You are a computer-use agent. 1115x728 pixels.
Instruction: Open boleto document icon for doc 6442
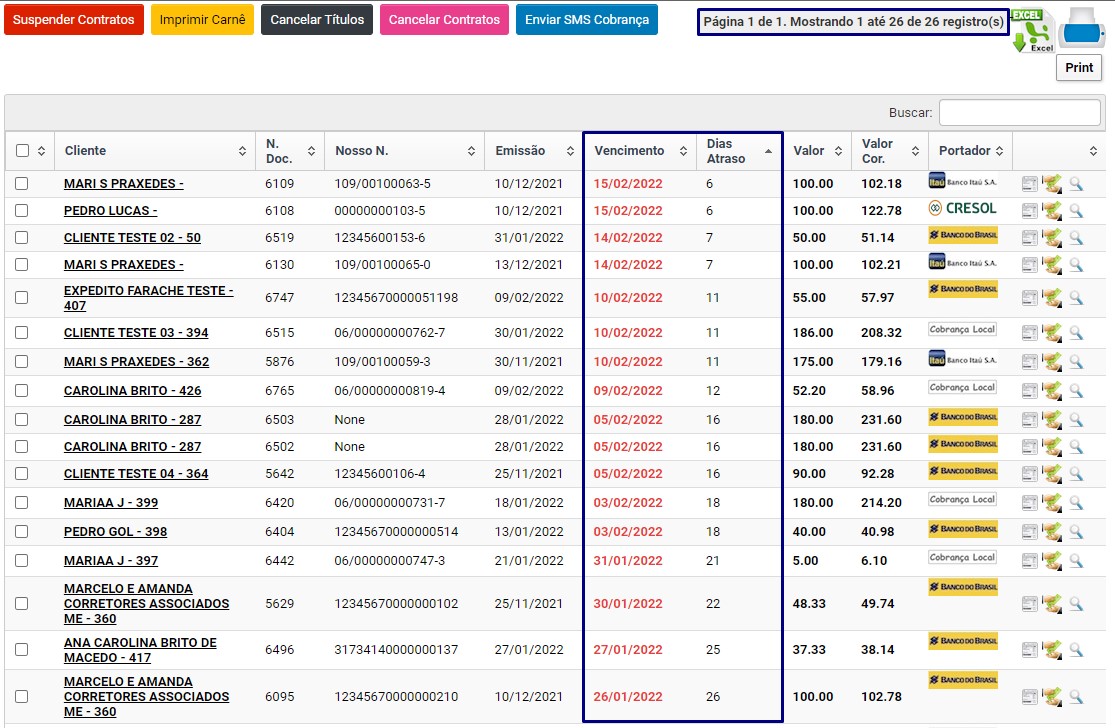click(1029, 561)
